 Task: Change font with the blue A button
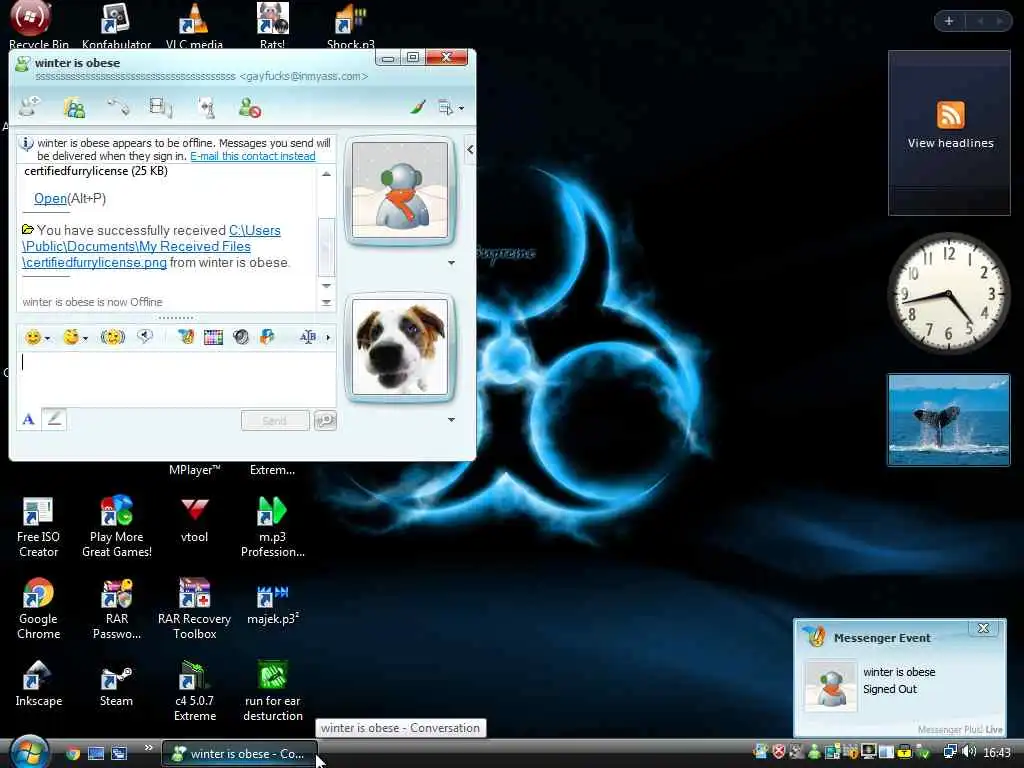point(28,419)
